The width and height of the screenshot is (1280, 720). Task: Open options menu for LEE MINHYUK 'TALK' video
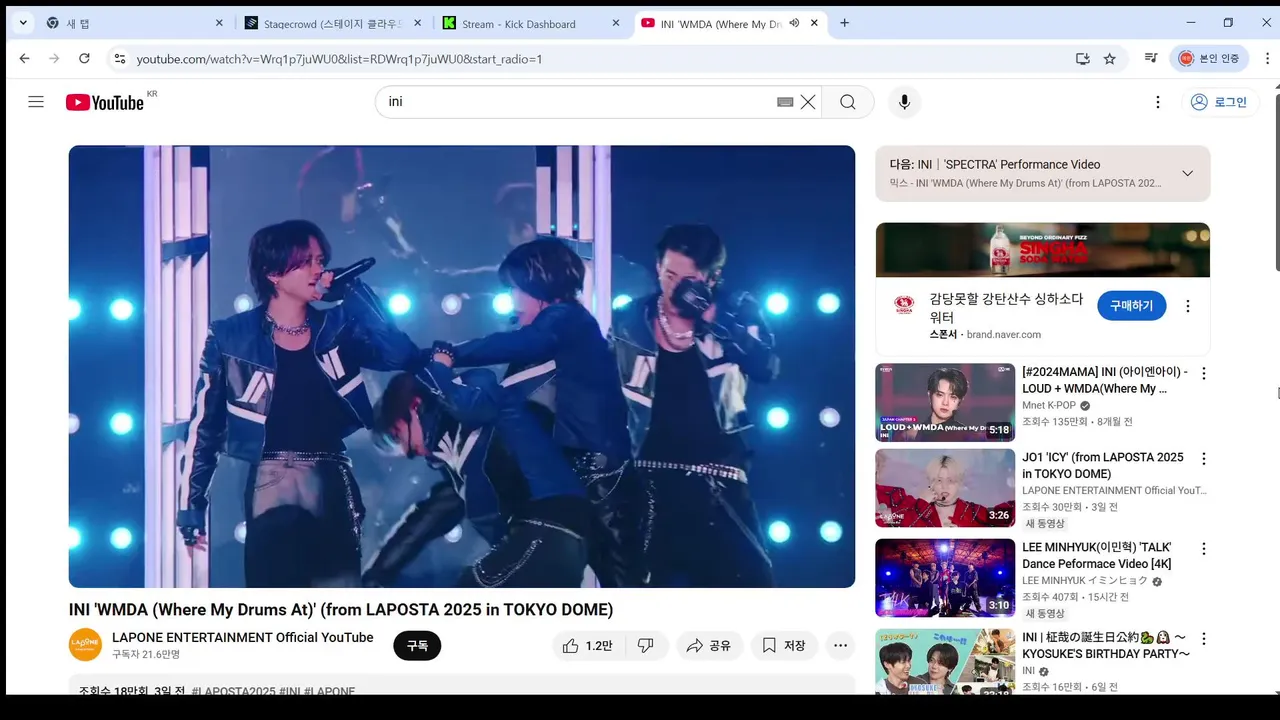pyautogui.click(x=1204, y=549)
